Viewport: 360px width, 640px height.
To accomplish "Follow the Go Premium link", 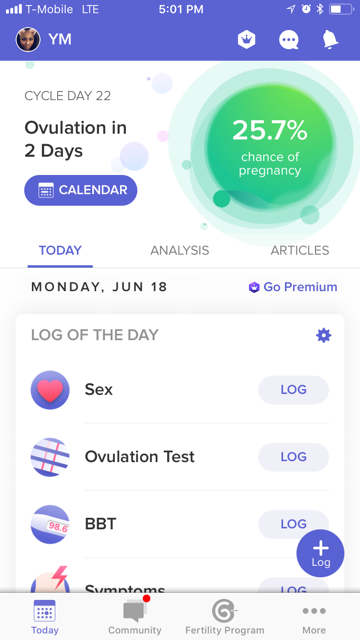I will [x=293, y=287].
